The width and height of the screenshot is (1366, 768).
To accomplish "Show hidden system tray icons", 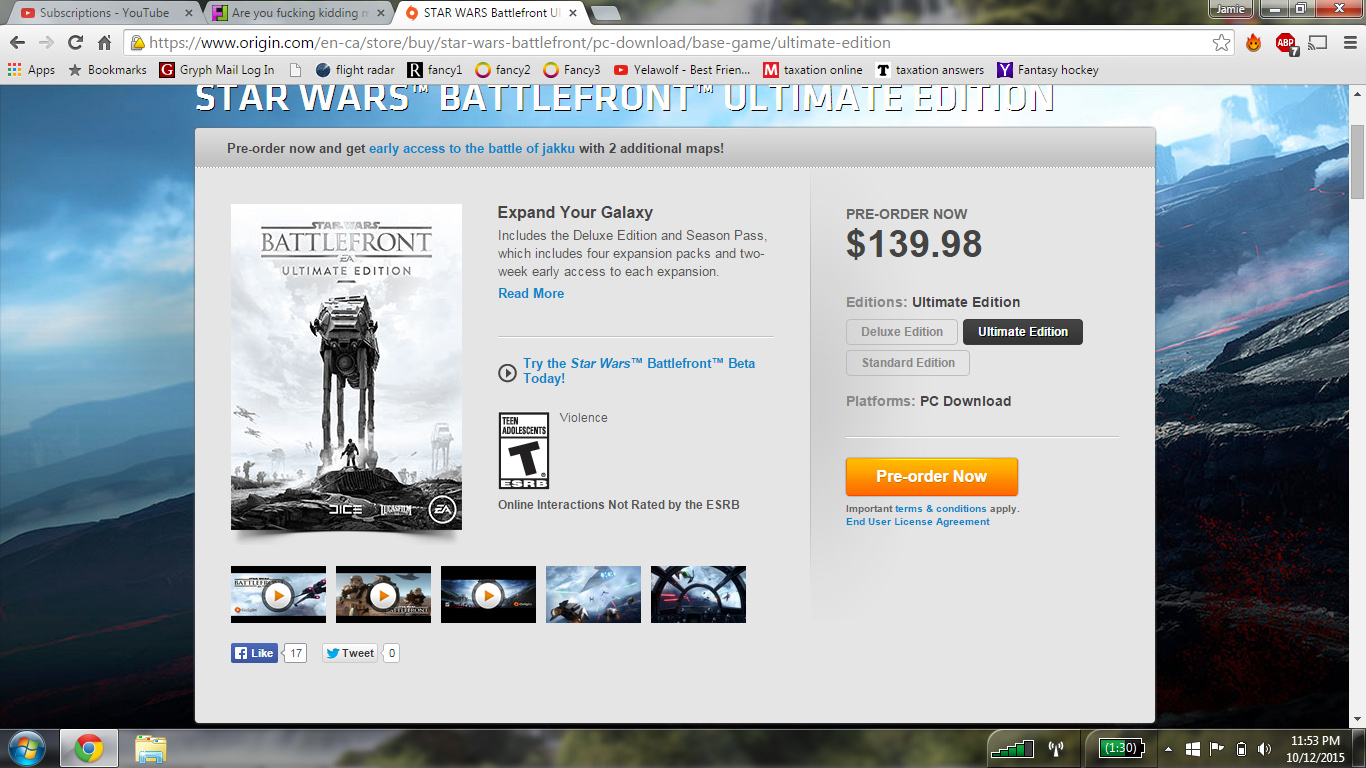I will pos(1168,748).
